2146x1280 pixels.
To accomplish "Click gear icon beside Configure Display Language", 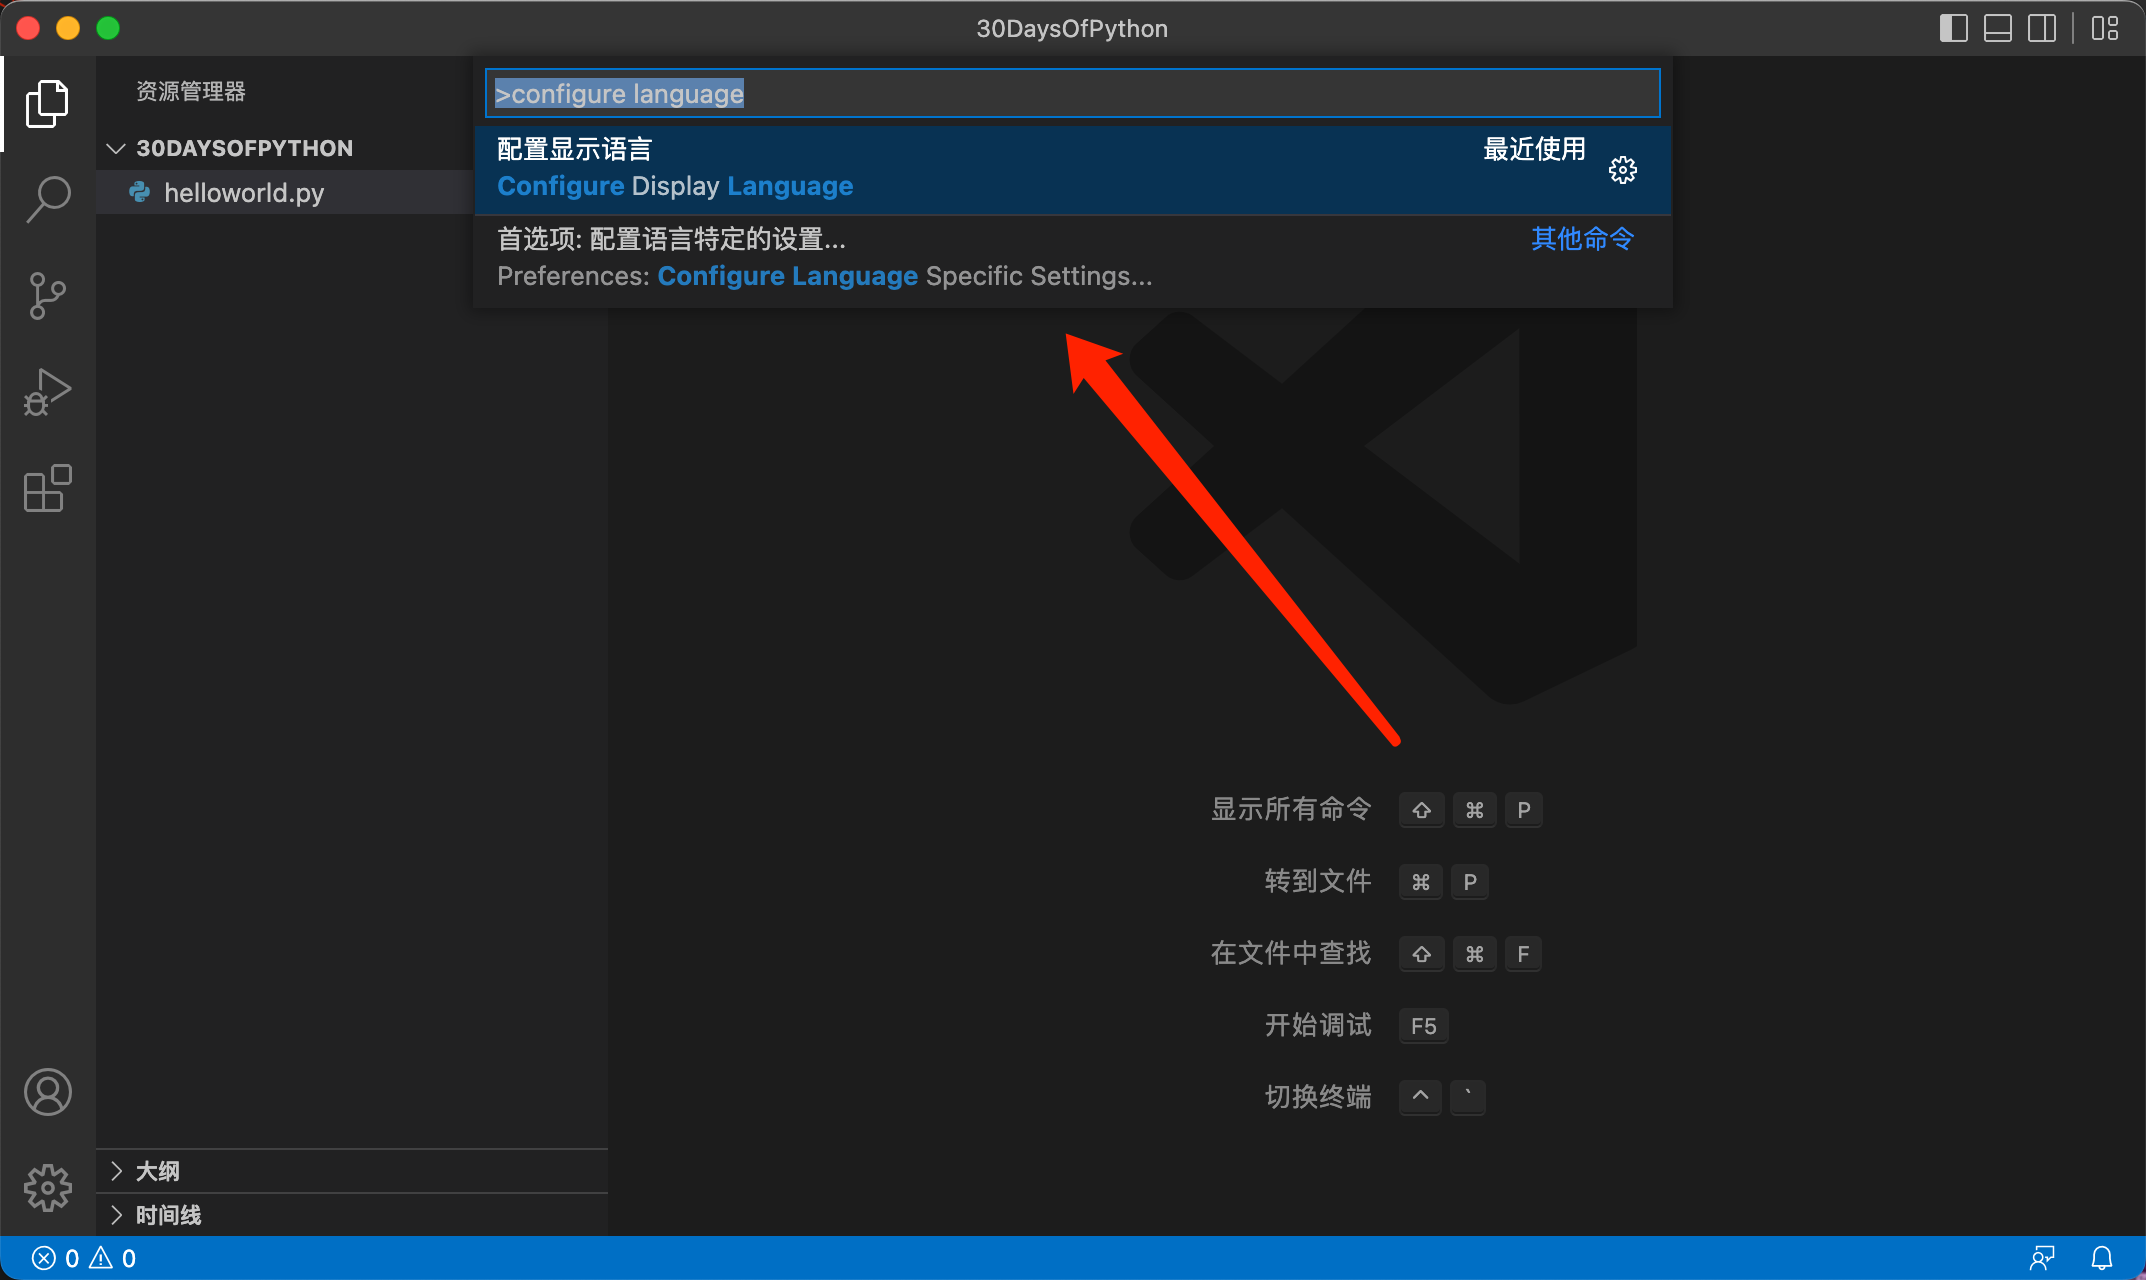I will [1622, 170].
